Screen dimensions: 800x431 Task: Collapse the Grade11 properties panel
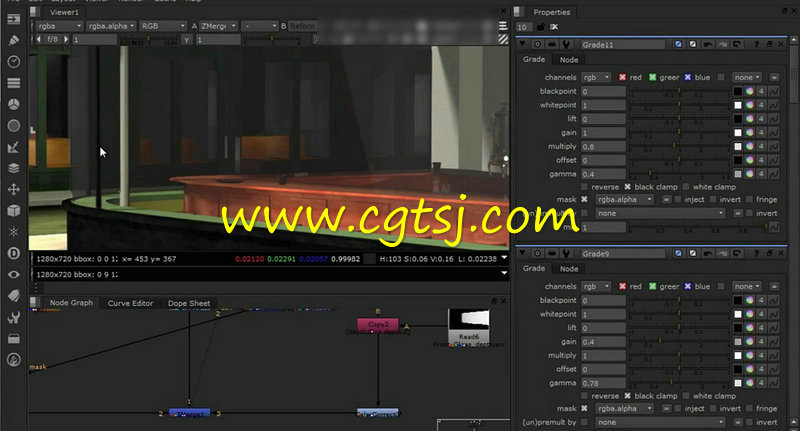(x=522, y=45)
